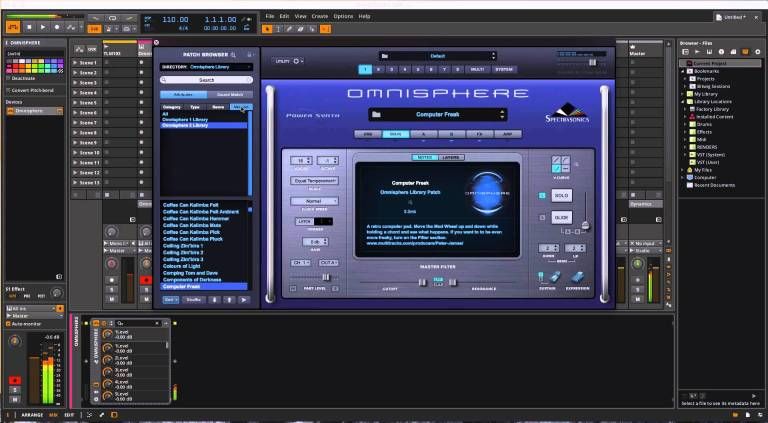Click the Utility gear icon in Omnisphere
This screenshot has height=423, width=768.
(x=296, y=61)
